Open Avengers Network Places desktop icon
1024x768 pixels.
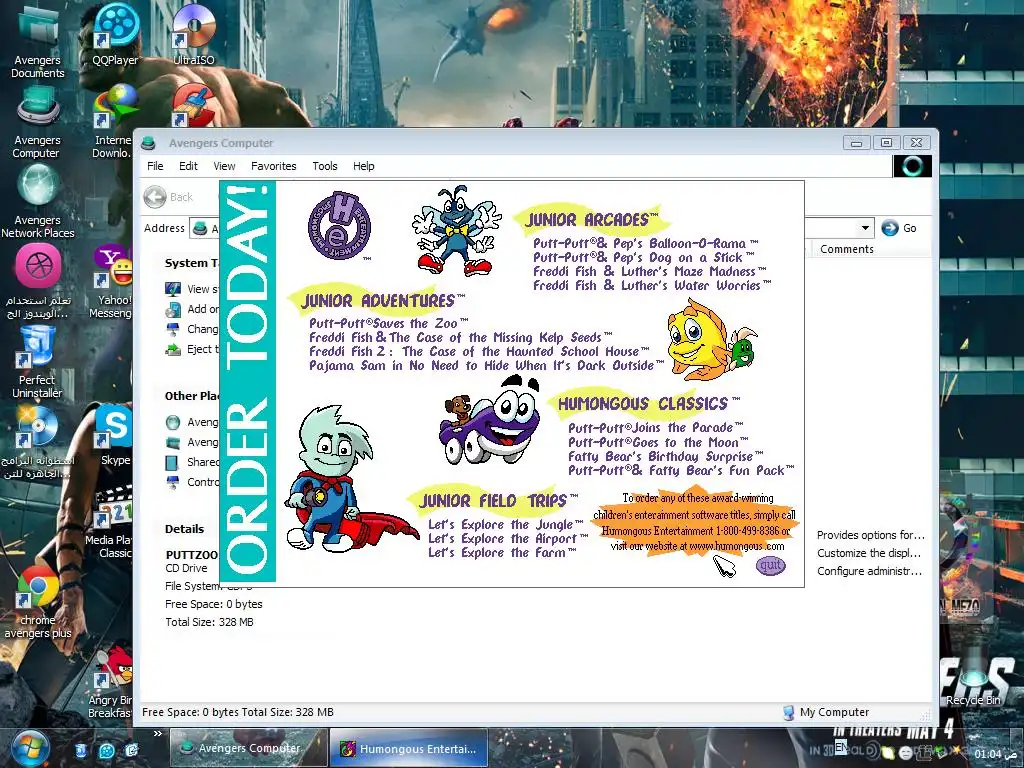tap(38, 202)
